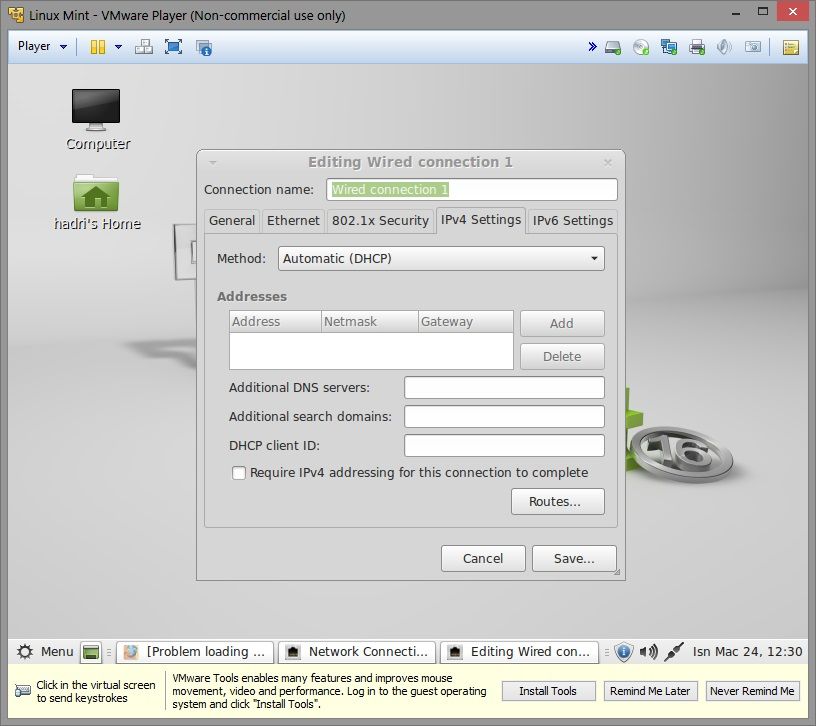Click the show desktop panel icon
The height and width of the screenshot is (726, 816).
[91, 652]
